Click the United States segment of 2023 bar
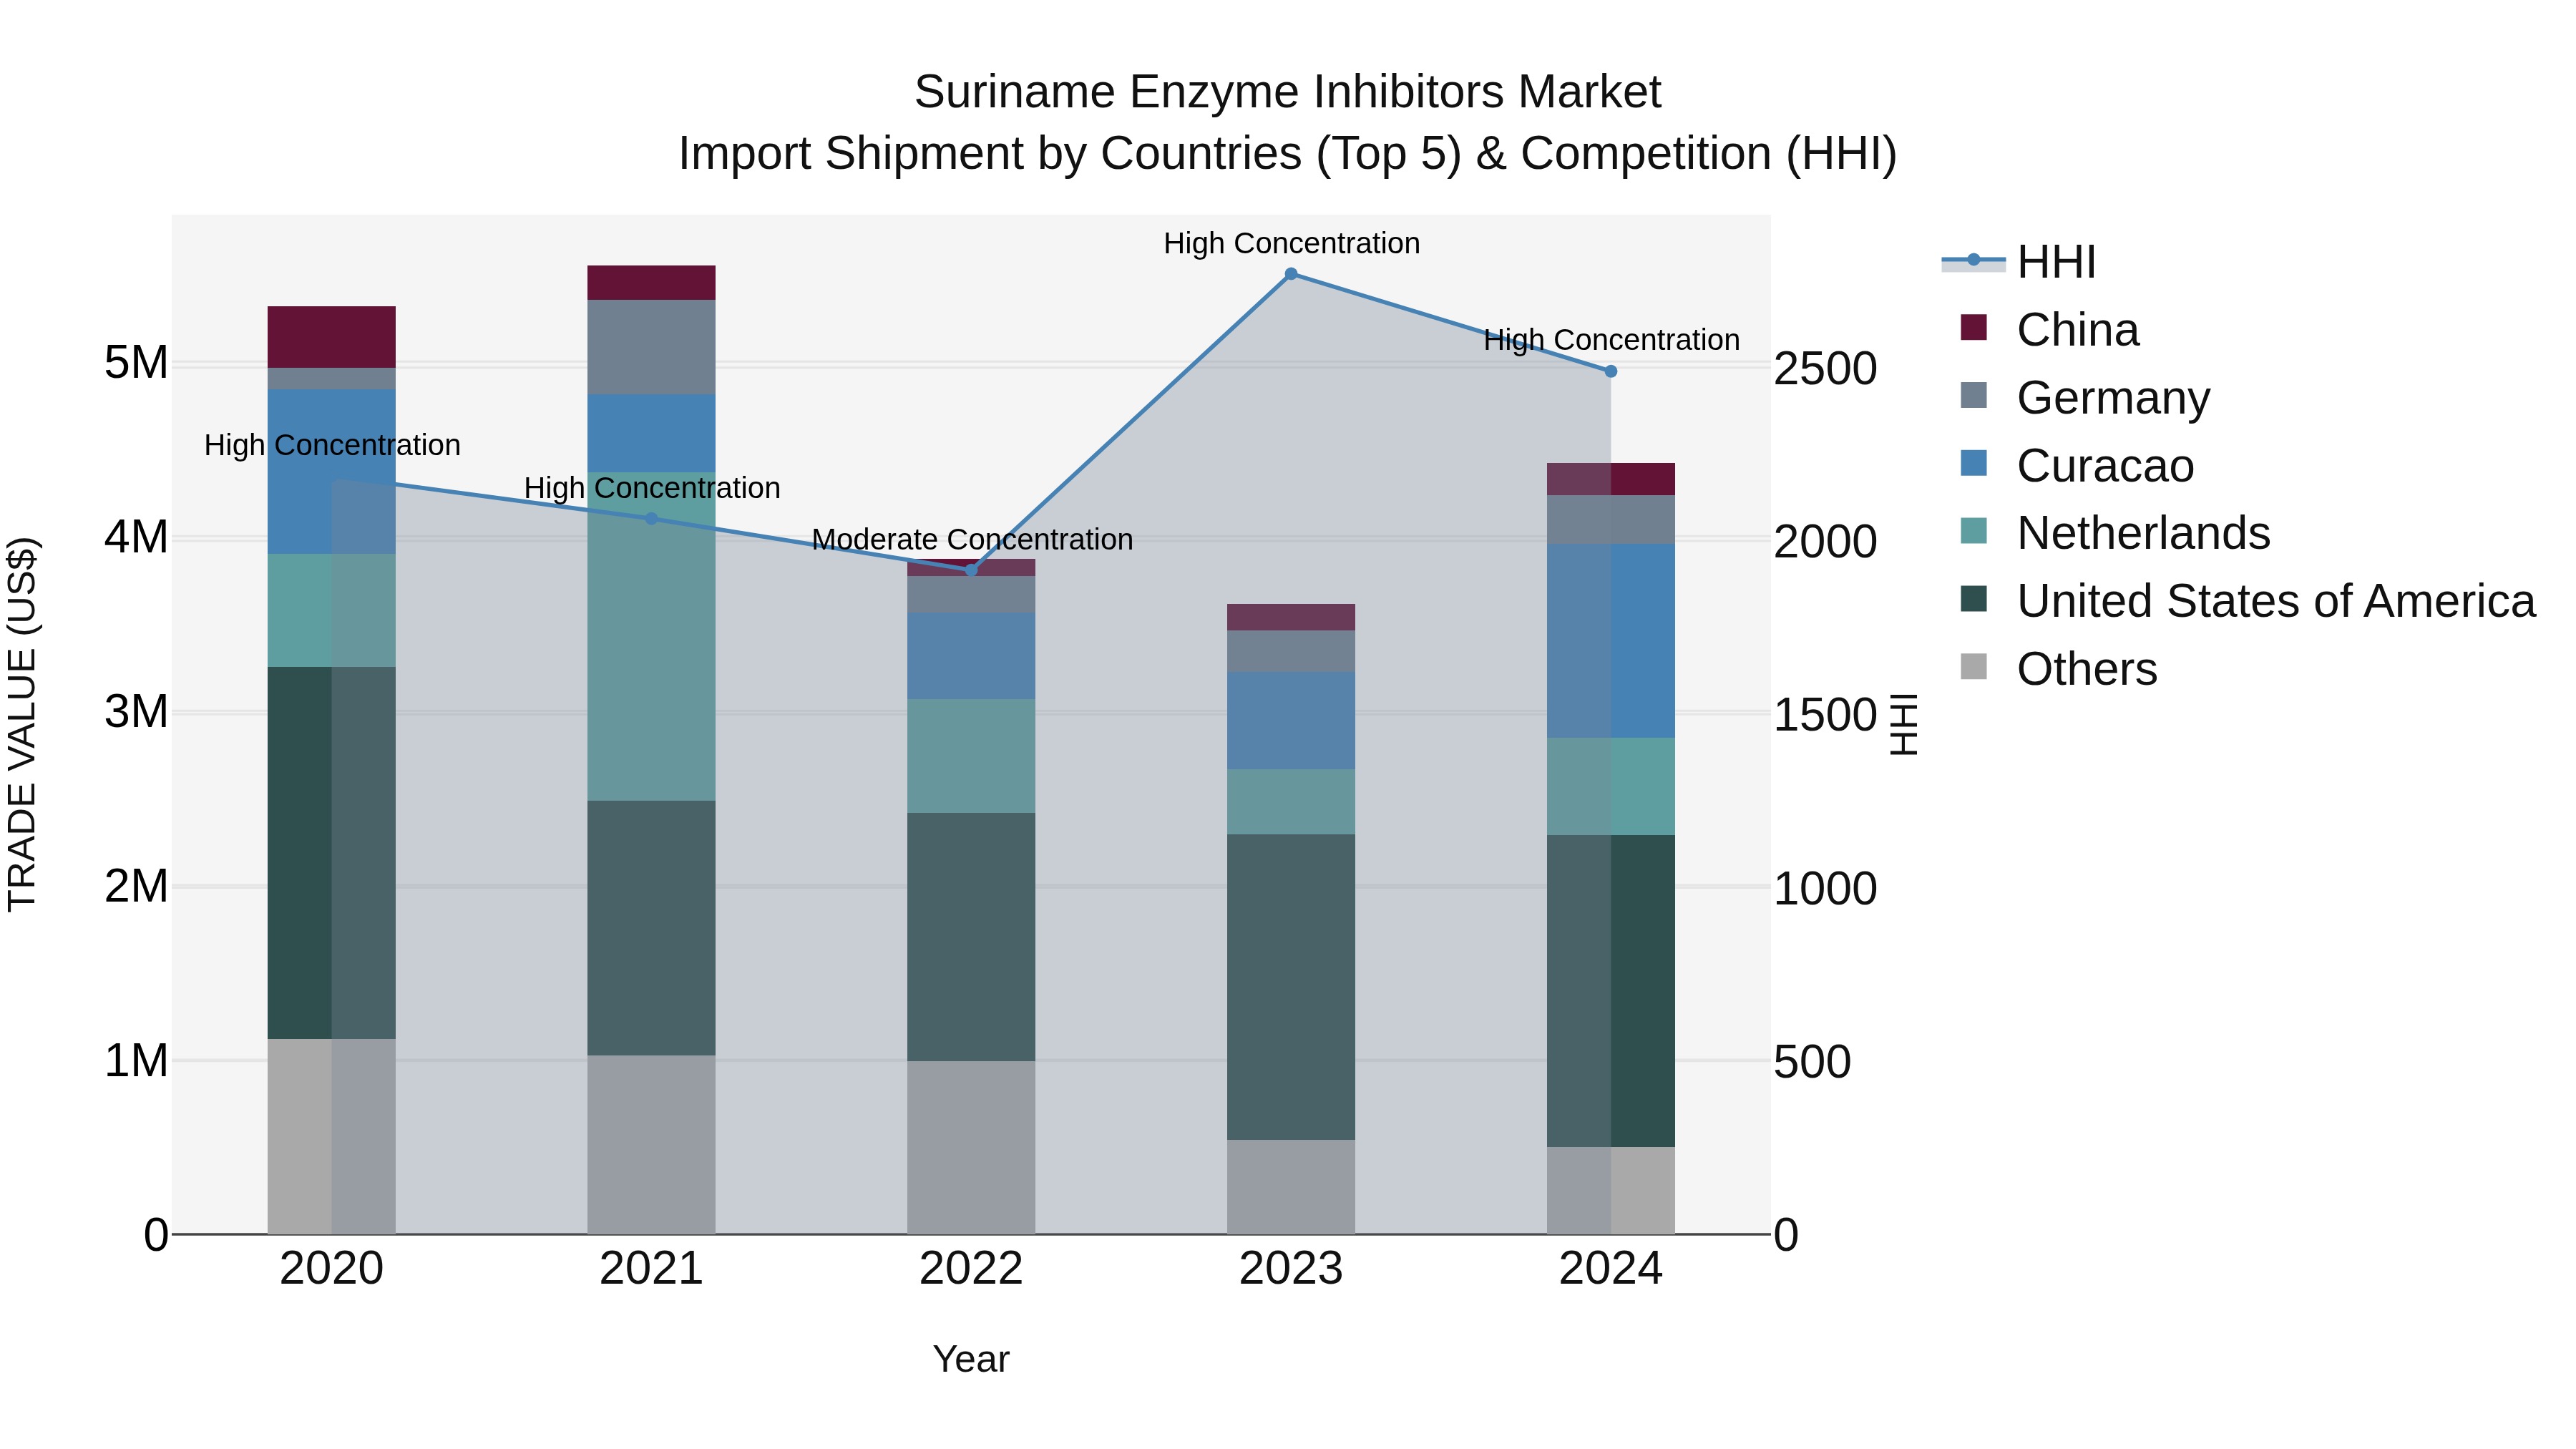This screenshot has width=2576, height=1449. coord(1291,987)
